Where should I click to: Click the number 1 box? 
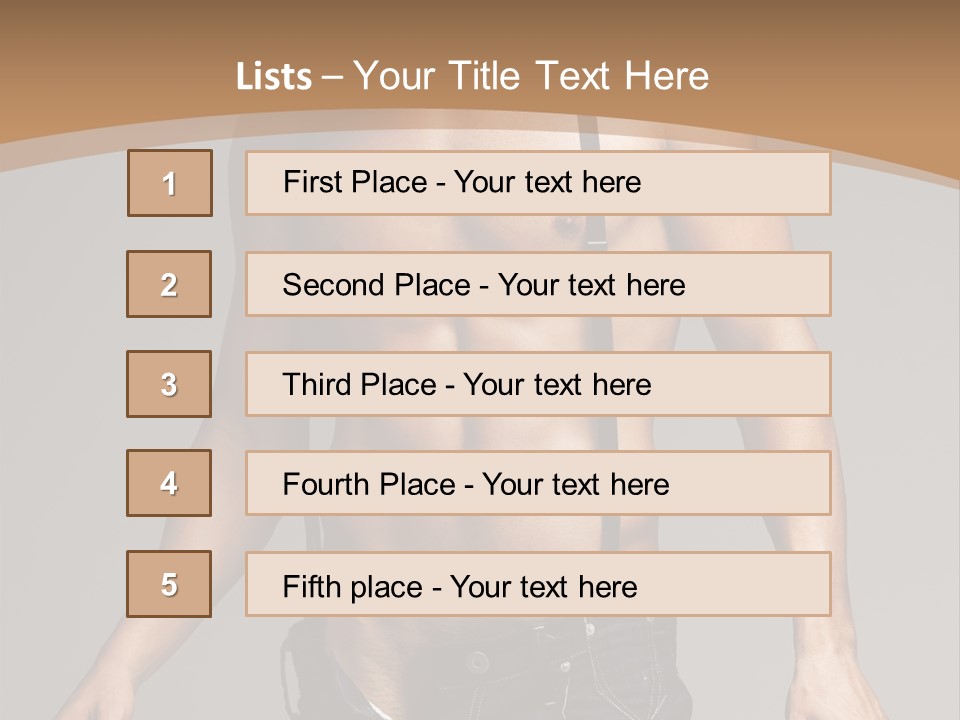(170, 183)
